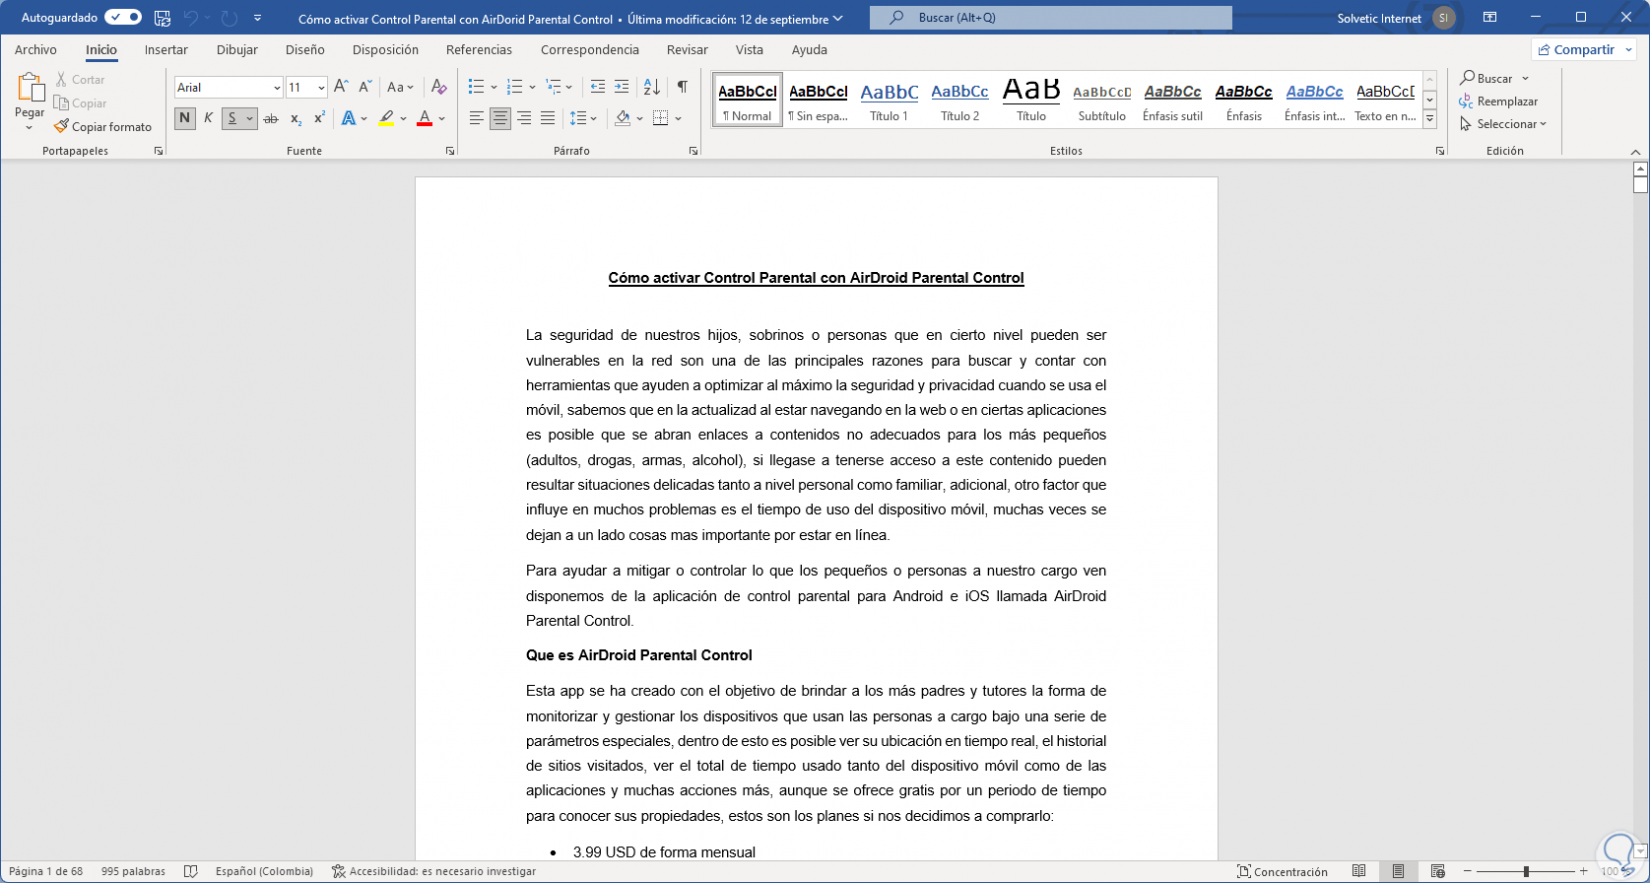Screen dimensions: 1650x883
Task: Open the borders dropdown arrow
Action: pyautogui.click(x=678, y=119)
